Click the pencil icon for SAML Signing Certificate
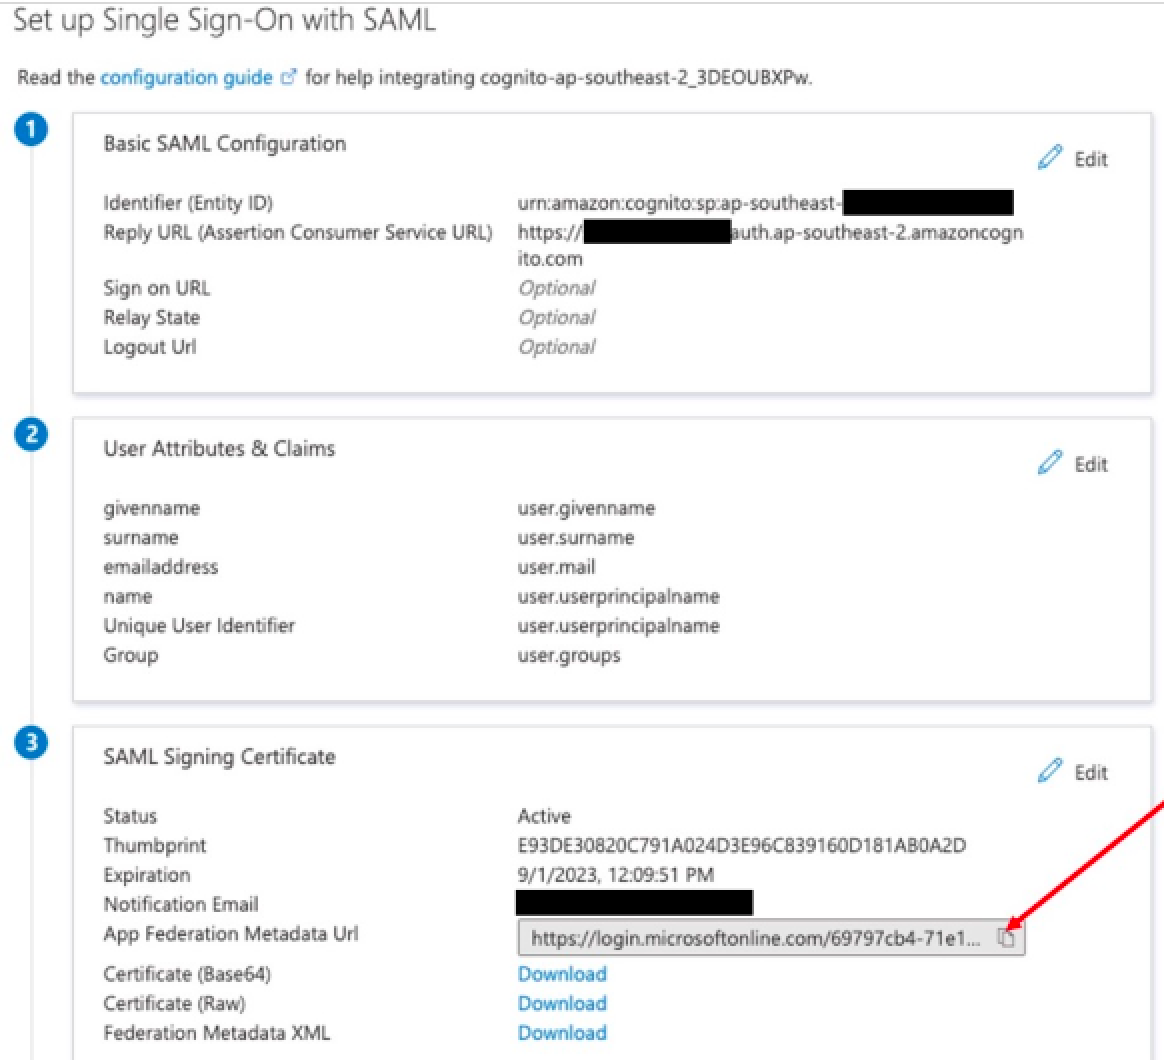This screenshot has width=1164, height=1060. tap(1049, 771)
